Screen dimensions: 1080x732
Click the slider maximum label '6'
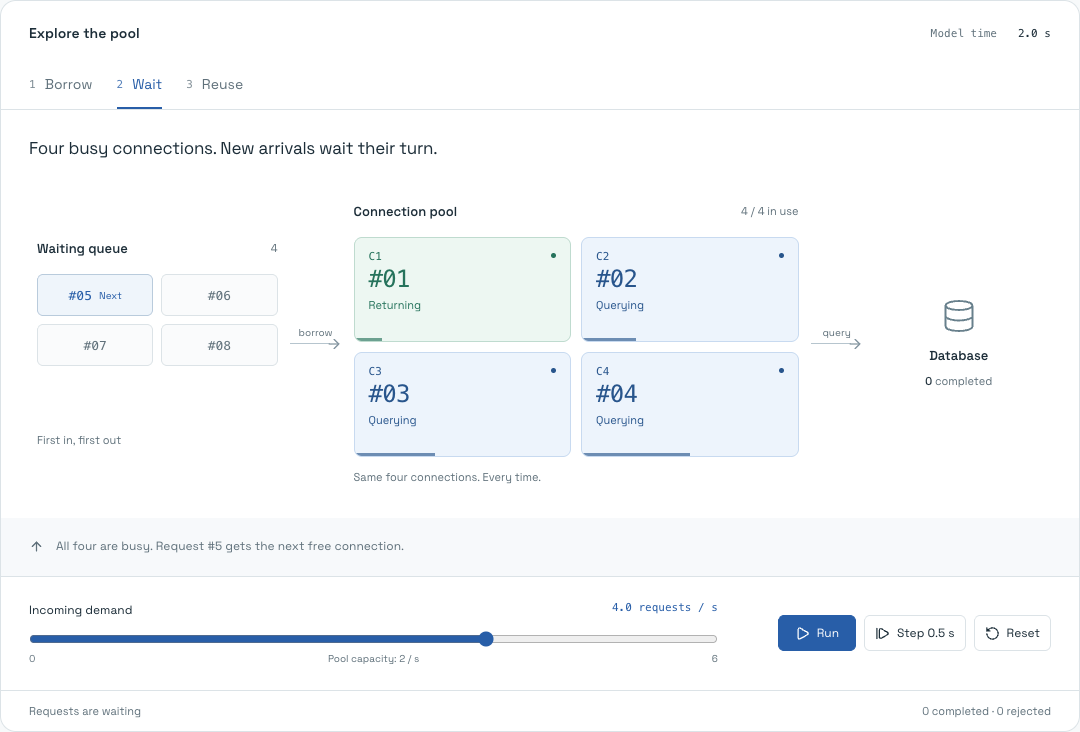[714, 659]
